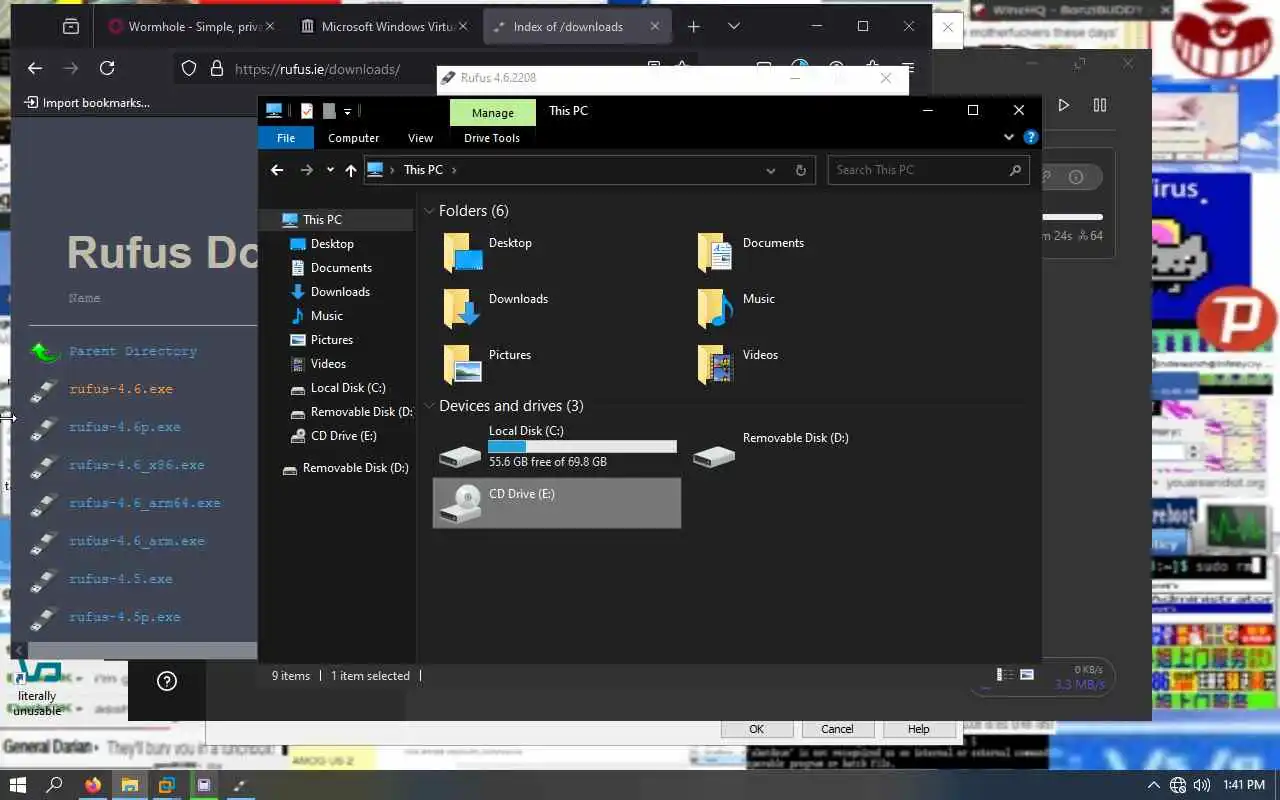
Task: Open the Drive Tools ribbon tab
Action: [x=492, y=138]
